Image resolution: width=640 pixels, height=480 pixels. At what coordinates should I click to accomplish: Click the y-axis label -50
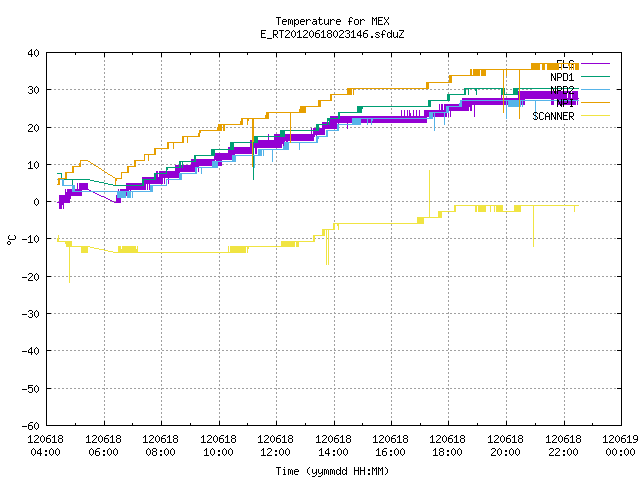pos(31,389)
